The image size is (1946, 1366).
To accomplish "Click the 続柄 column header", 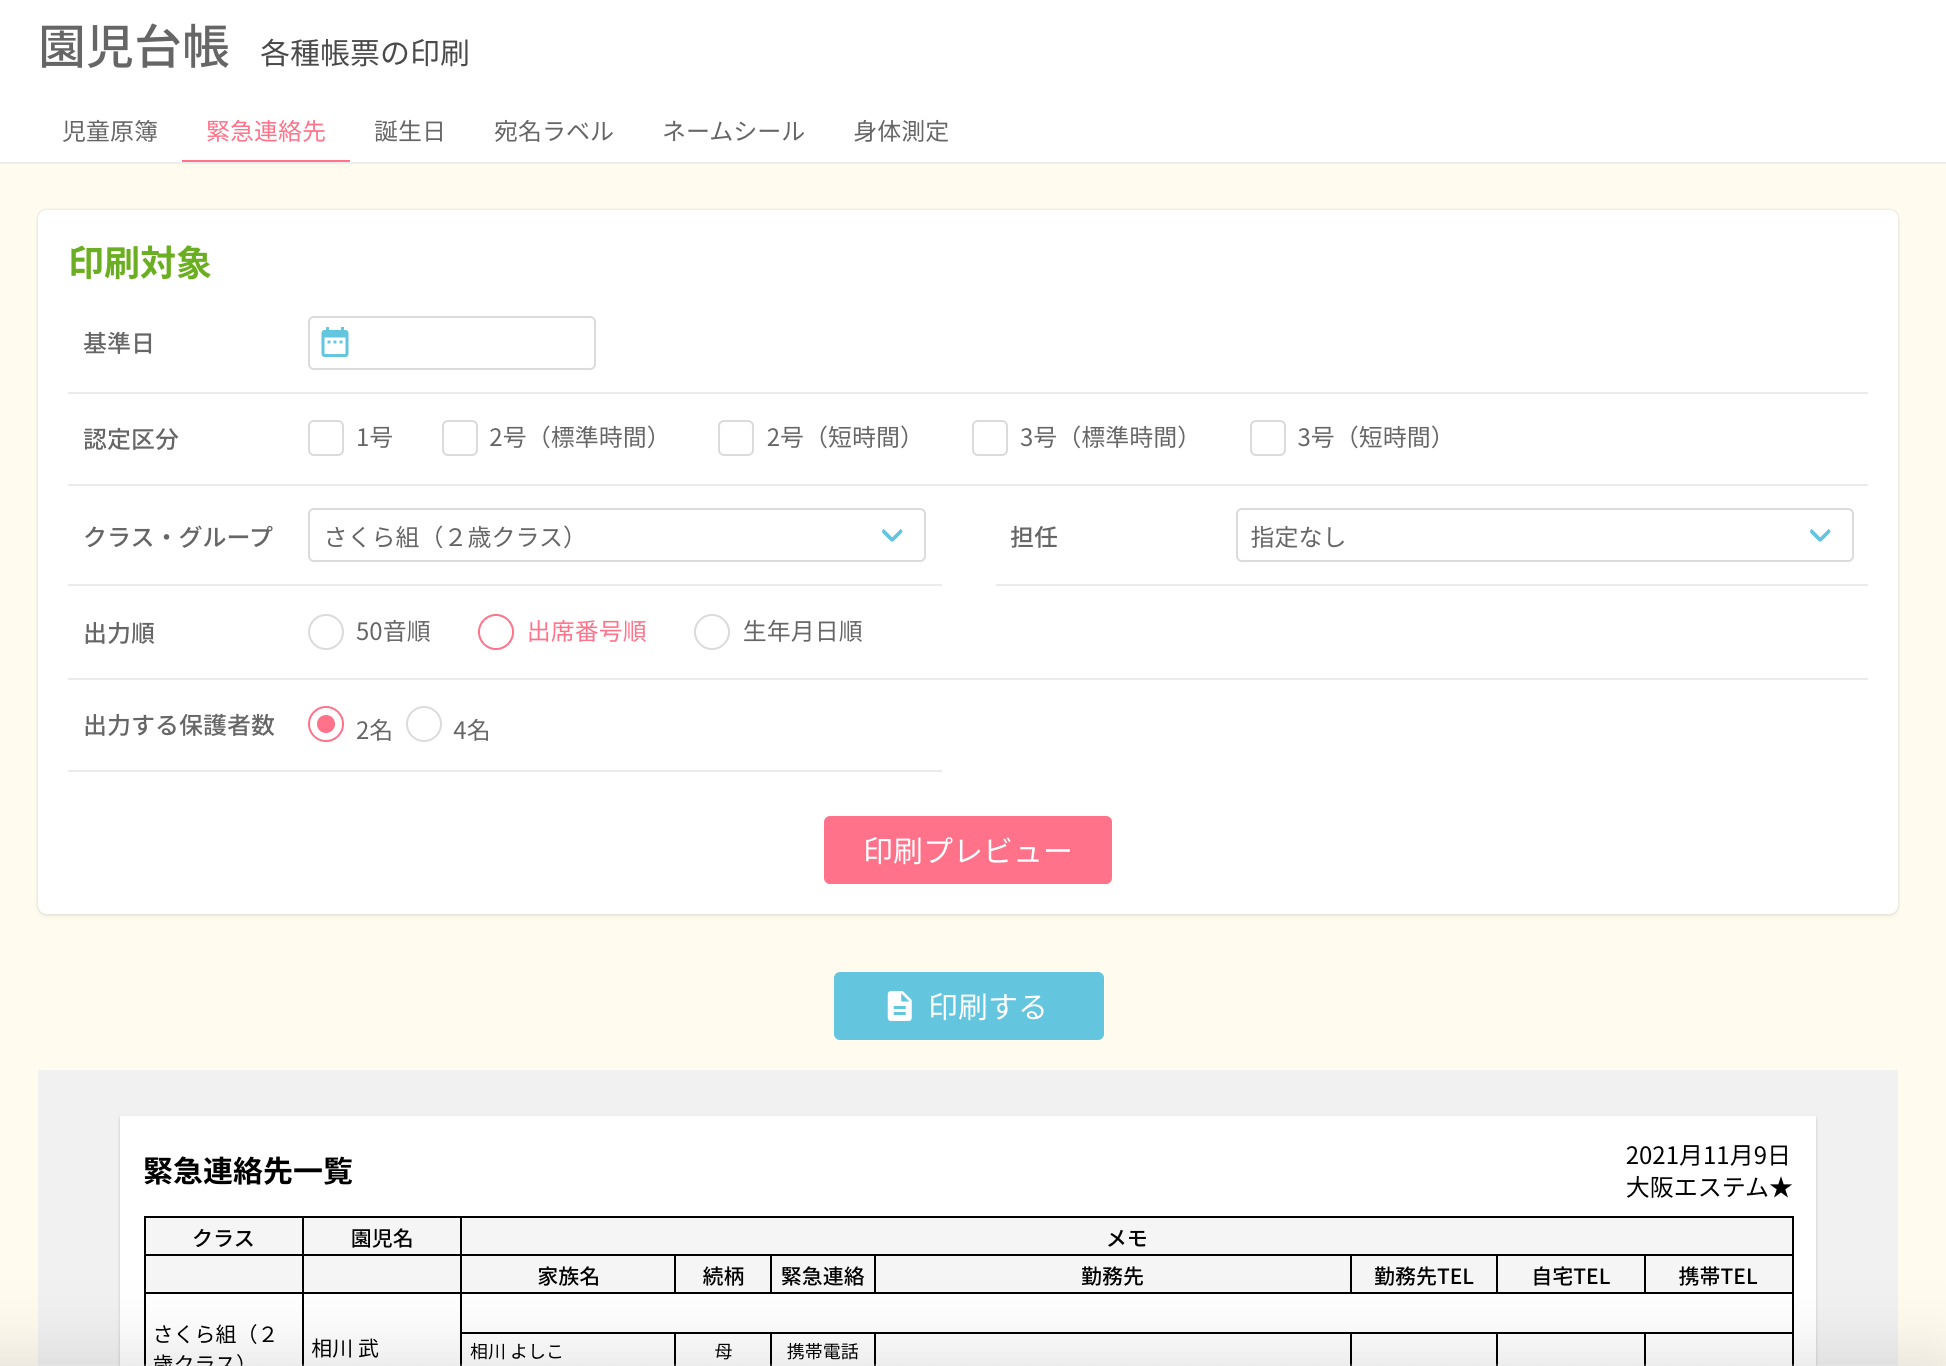I will [723, 1276].
